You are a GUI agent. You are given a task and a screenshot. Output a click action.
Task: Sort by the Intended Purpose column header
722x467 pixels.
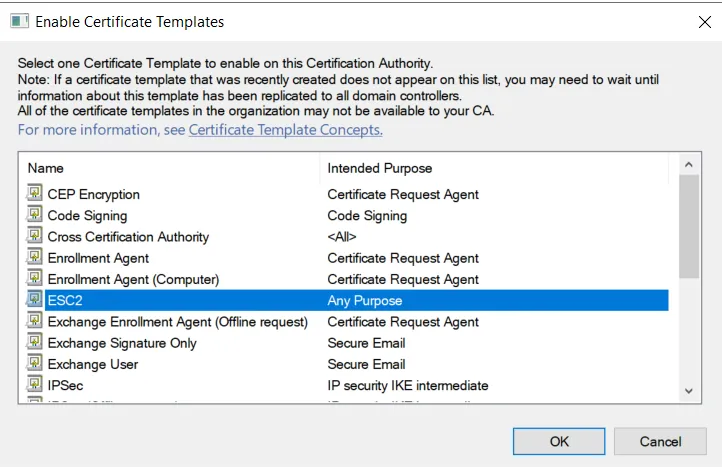click(x=495, y=168)
